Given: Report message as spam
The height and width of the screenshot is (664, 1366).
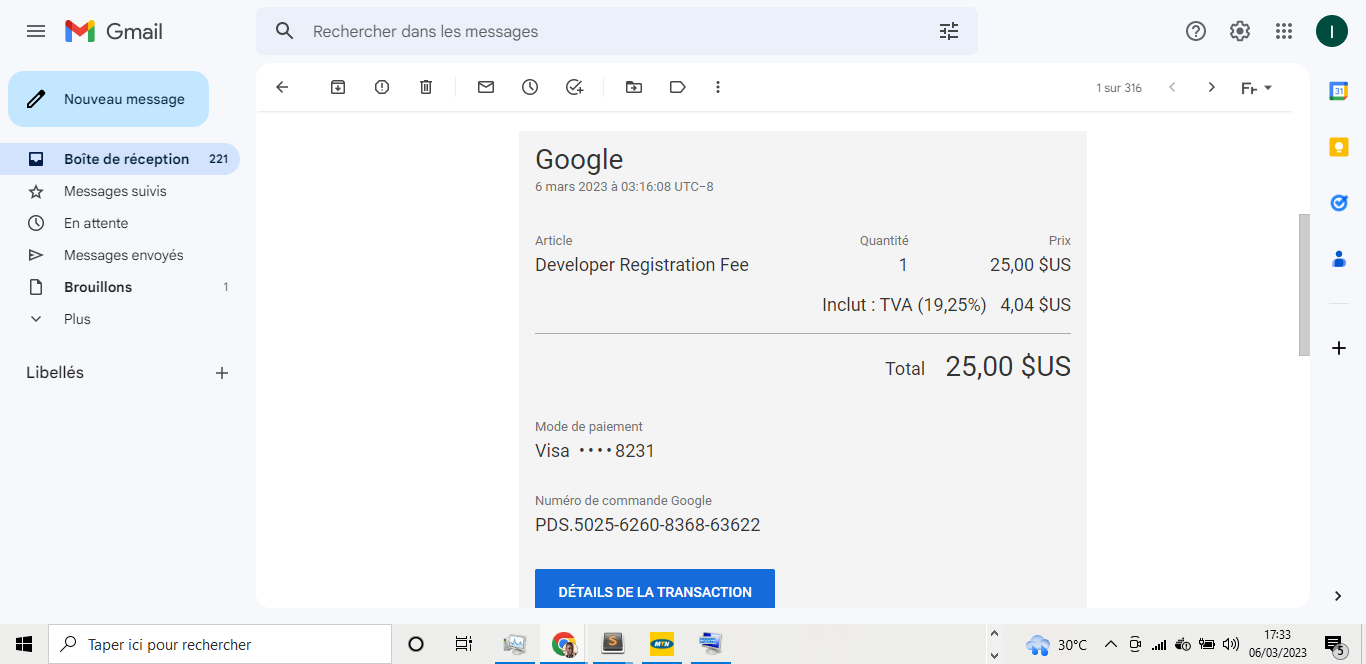Looking at the screenshot, I should (382, 87).
